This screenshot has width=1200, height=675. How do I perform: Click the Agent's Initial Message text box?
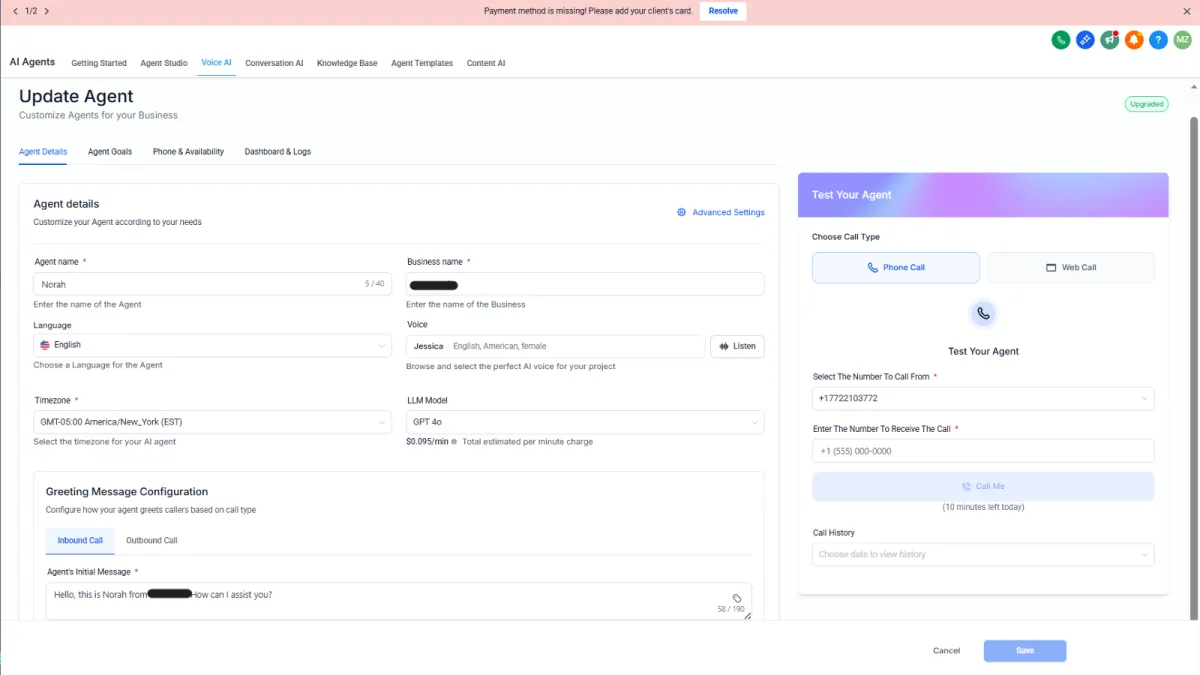click(x=399, y=601)
